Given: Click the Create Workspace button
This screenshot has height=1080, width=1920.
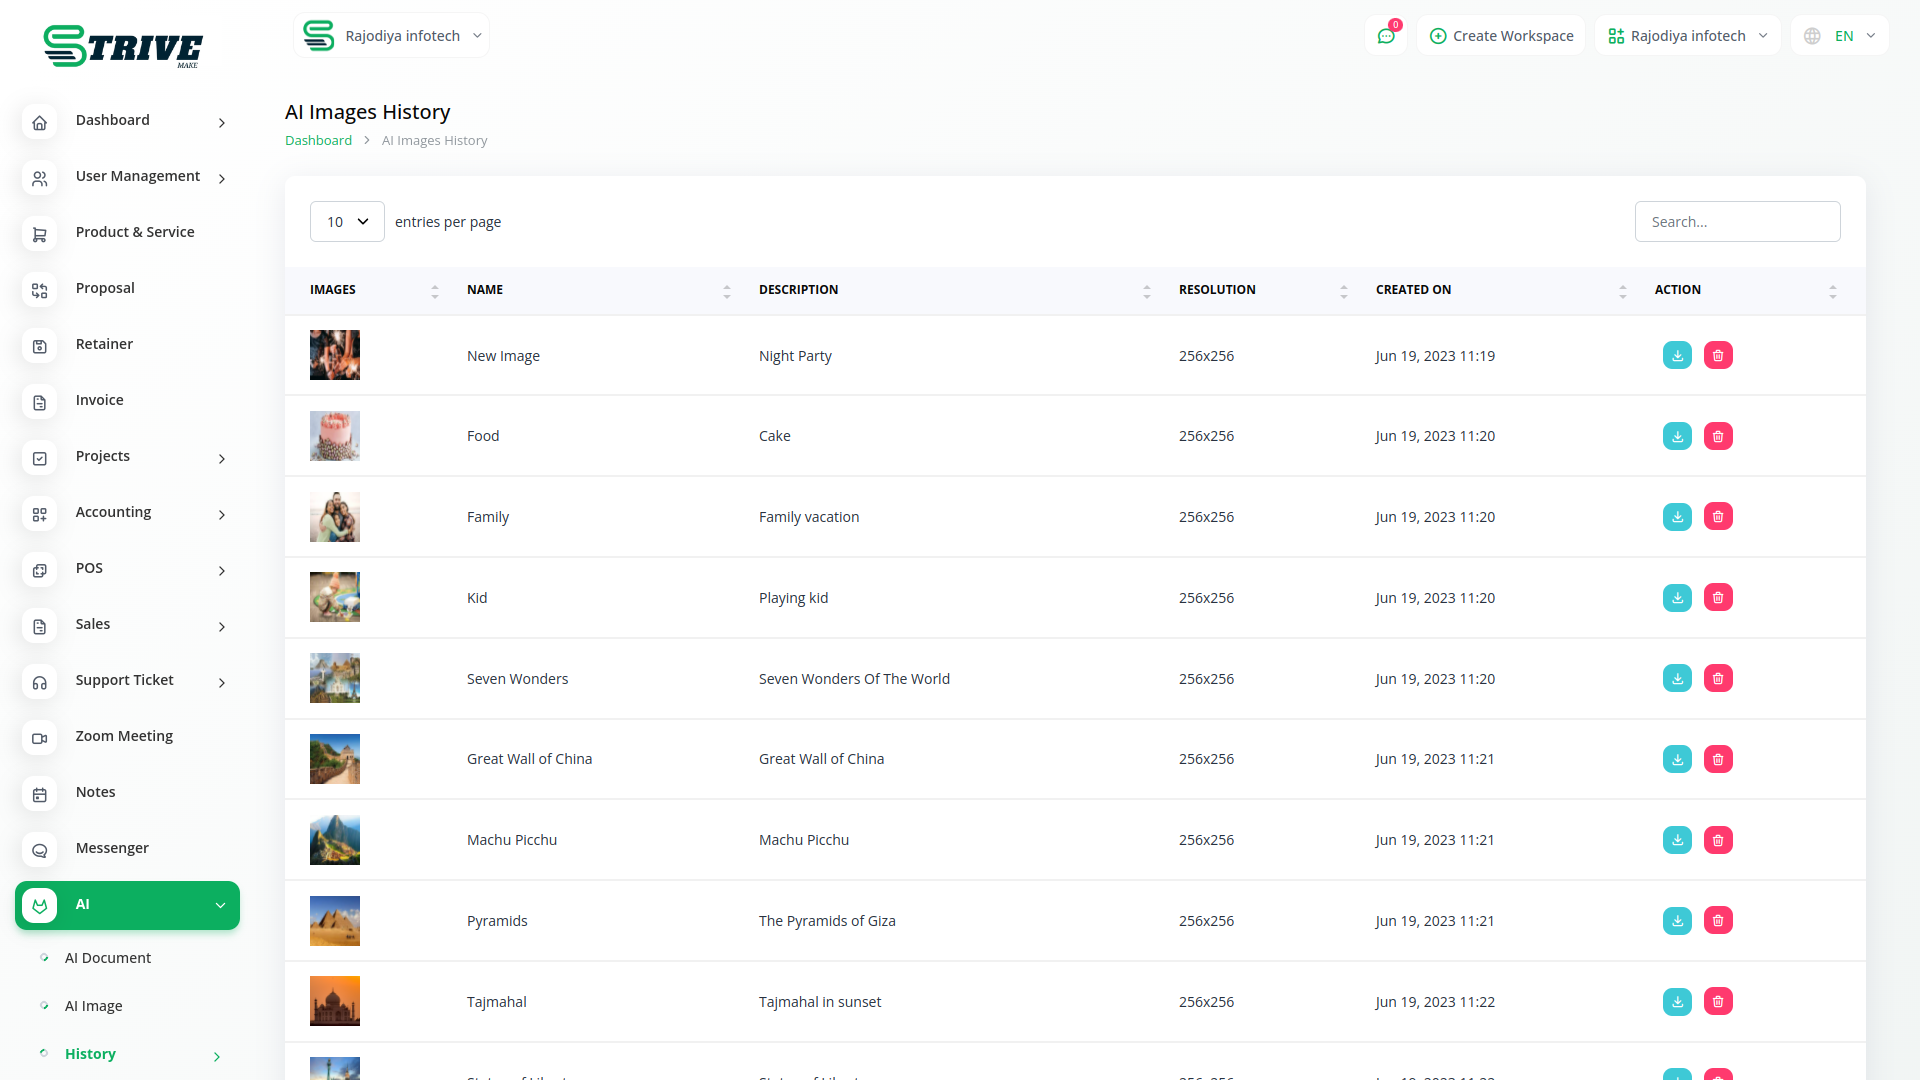Looking at the screenshot, I should (x=1501, y=36).
